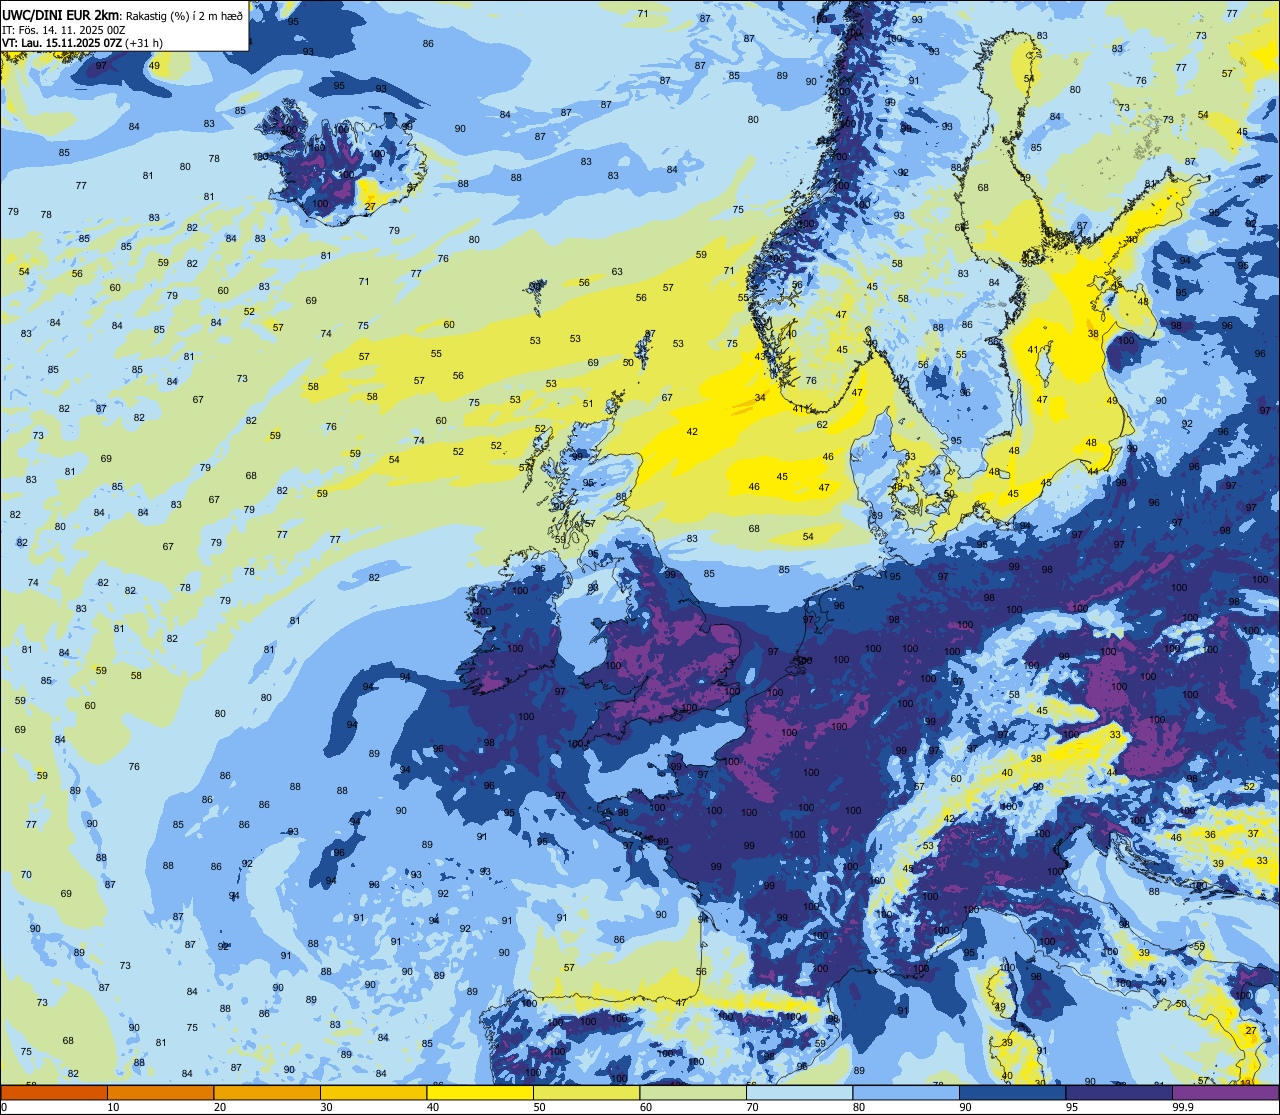Click the legend tick label '10'
Screen dimensions: 1280x1115
pos(113,1107)
